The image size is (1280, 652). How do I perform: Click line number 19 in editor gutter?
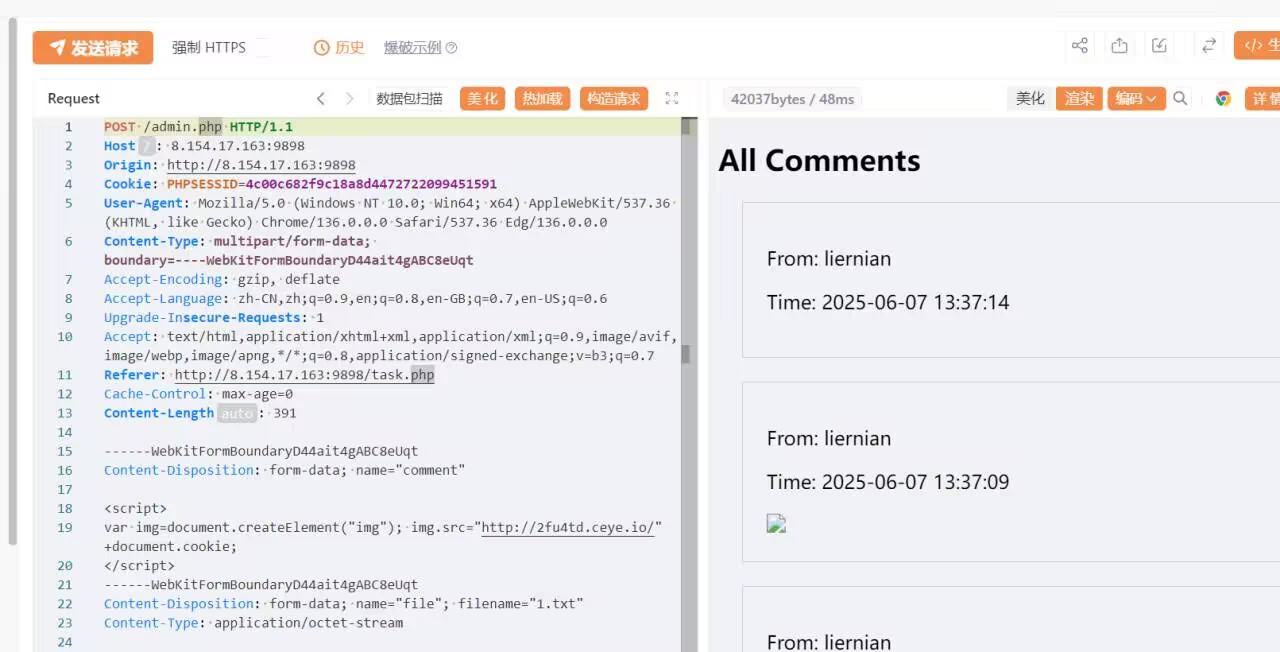click(x=65, y=528)
